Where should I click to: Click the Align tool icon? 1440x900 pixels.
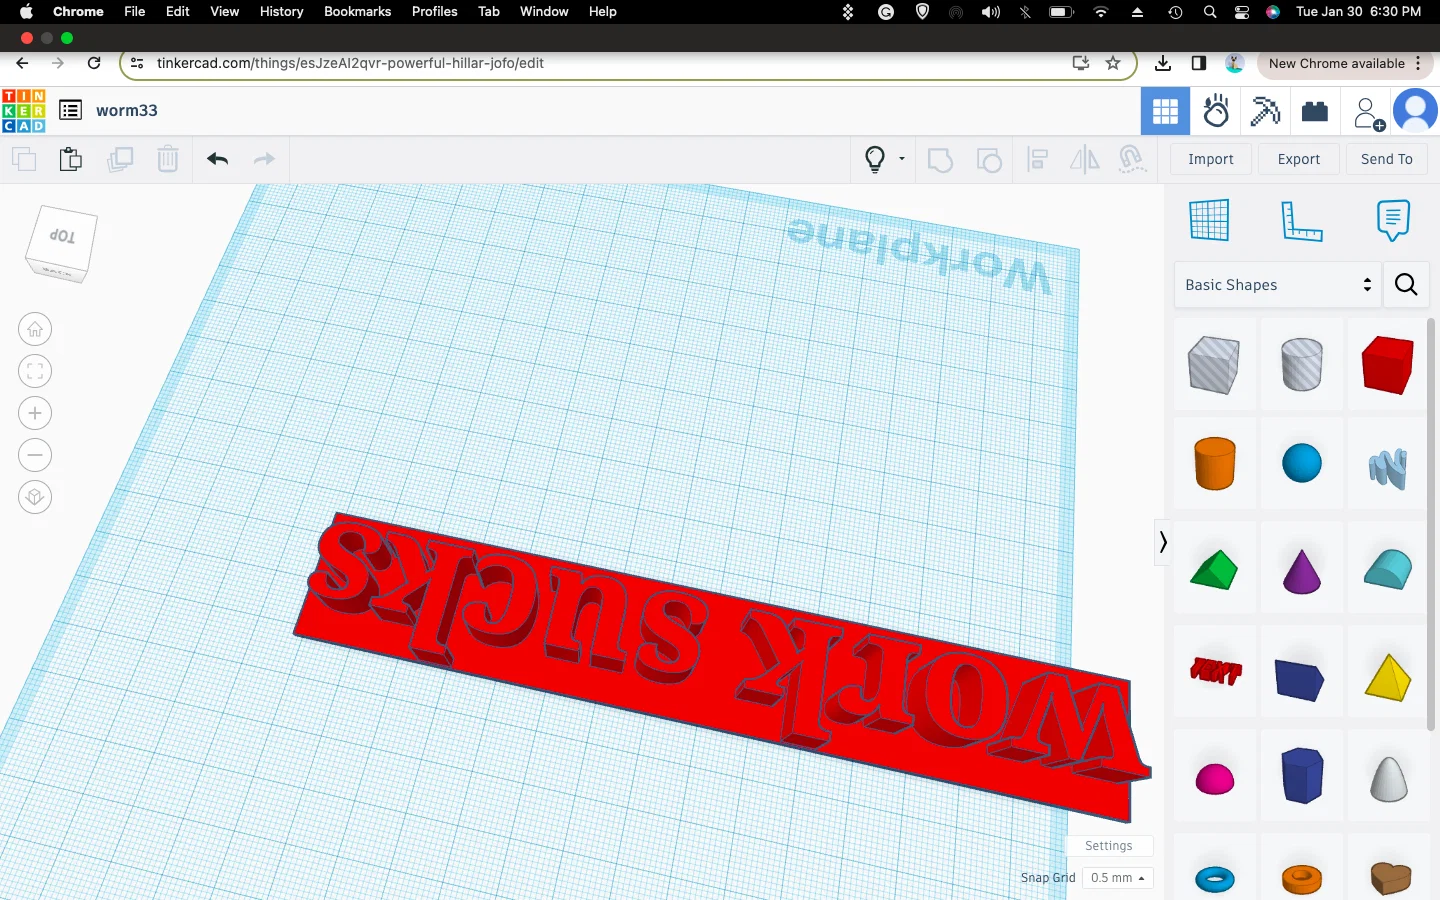click(1038, 159)
